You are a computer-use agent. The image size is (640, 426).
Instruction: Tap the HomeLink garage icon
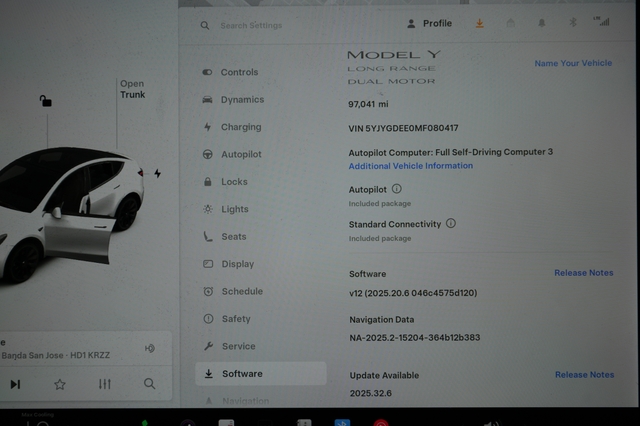pos(510,23)
